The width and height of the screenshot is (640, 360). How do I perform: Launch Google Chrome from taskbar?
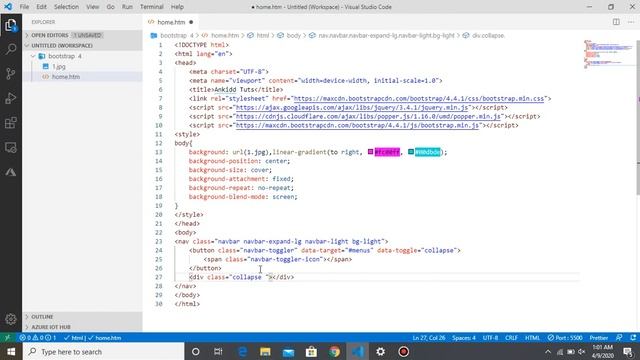point(334,351)
